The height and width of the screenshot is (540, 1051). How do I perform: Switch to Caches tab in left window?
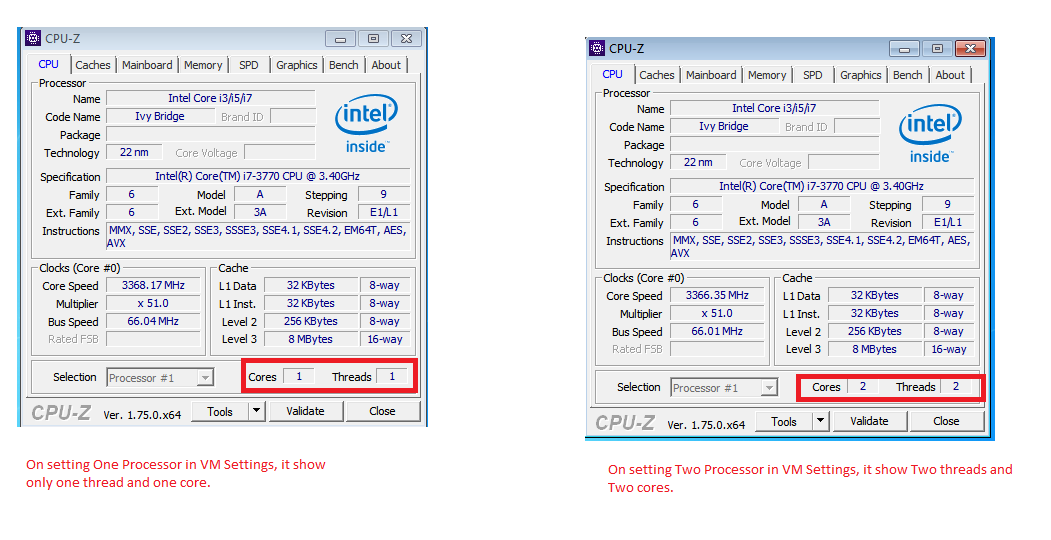[92, 65]
